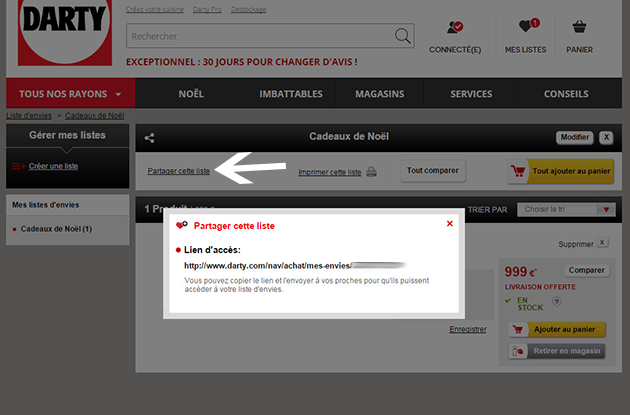Expand the Tous Nos Rayons menu

click(70, 94)
